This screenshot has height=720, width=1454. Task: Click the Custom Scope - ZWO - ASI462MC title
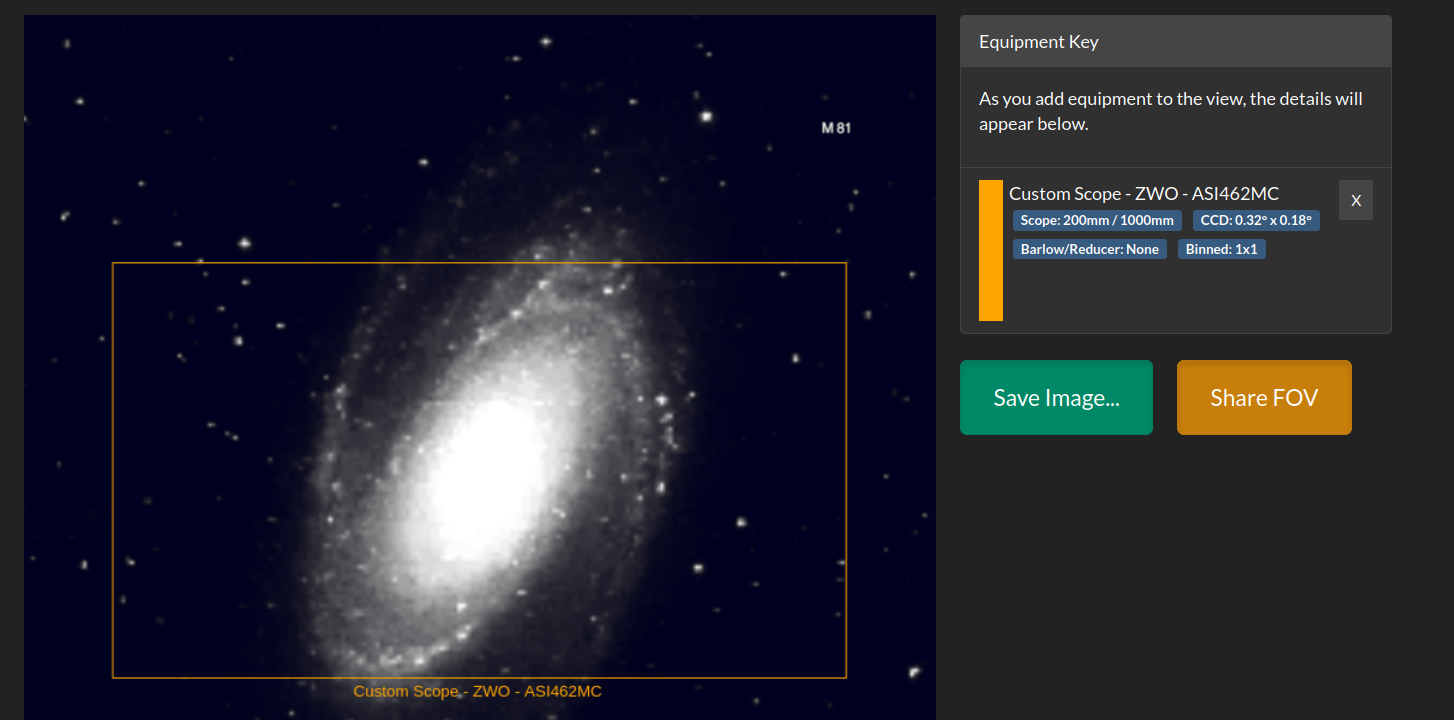click(x=1144, y=194)
